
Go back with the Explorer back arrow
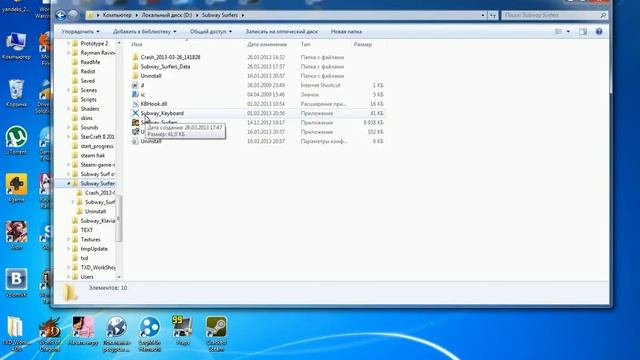60,15
